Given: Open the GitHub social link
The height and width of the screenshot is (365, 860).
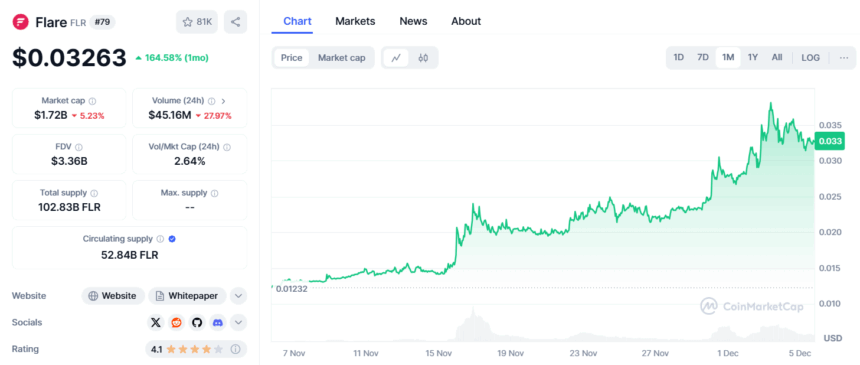Looking at the screenshot, I should click(197, 322).
